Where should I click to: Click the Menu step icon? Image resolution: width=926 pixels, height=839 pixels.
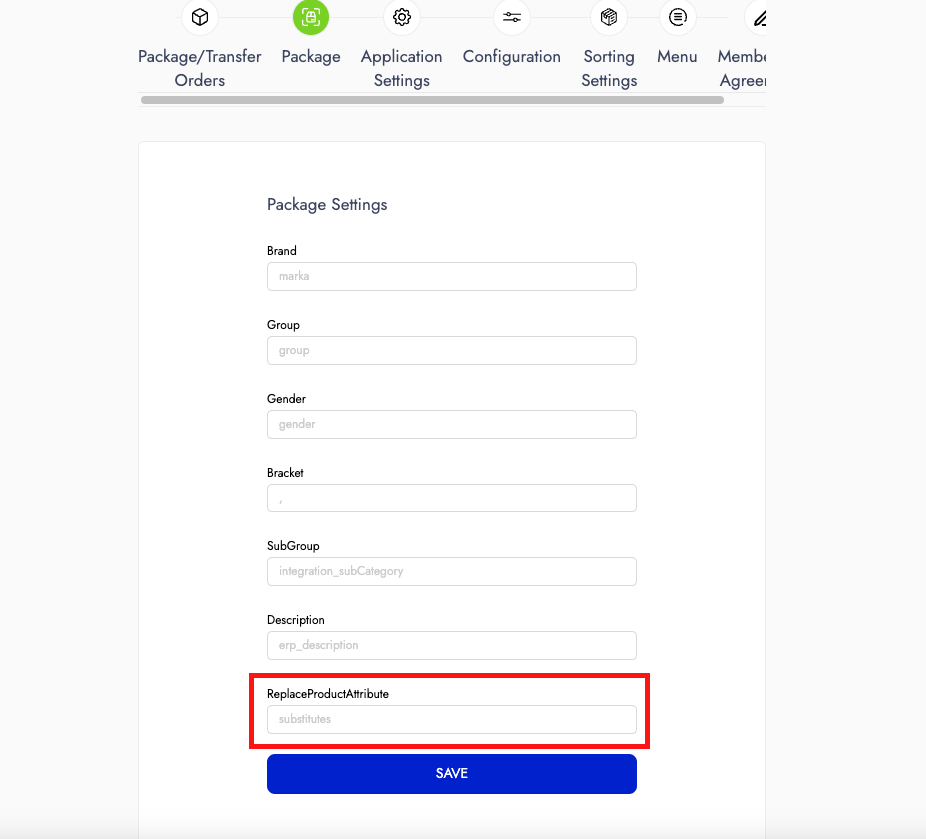[x=678, y=17]
